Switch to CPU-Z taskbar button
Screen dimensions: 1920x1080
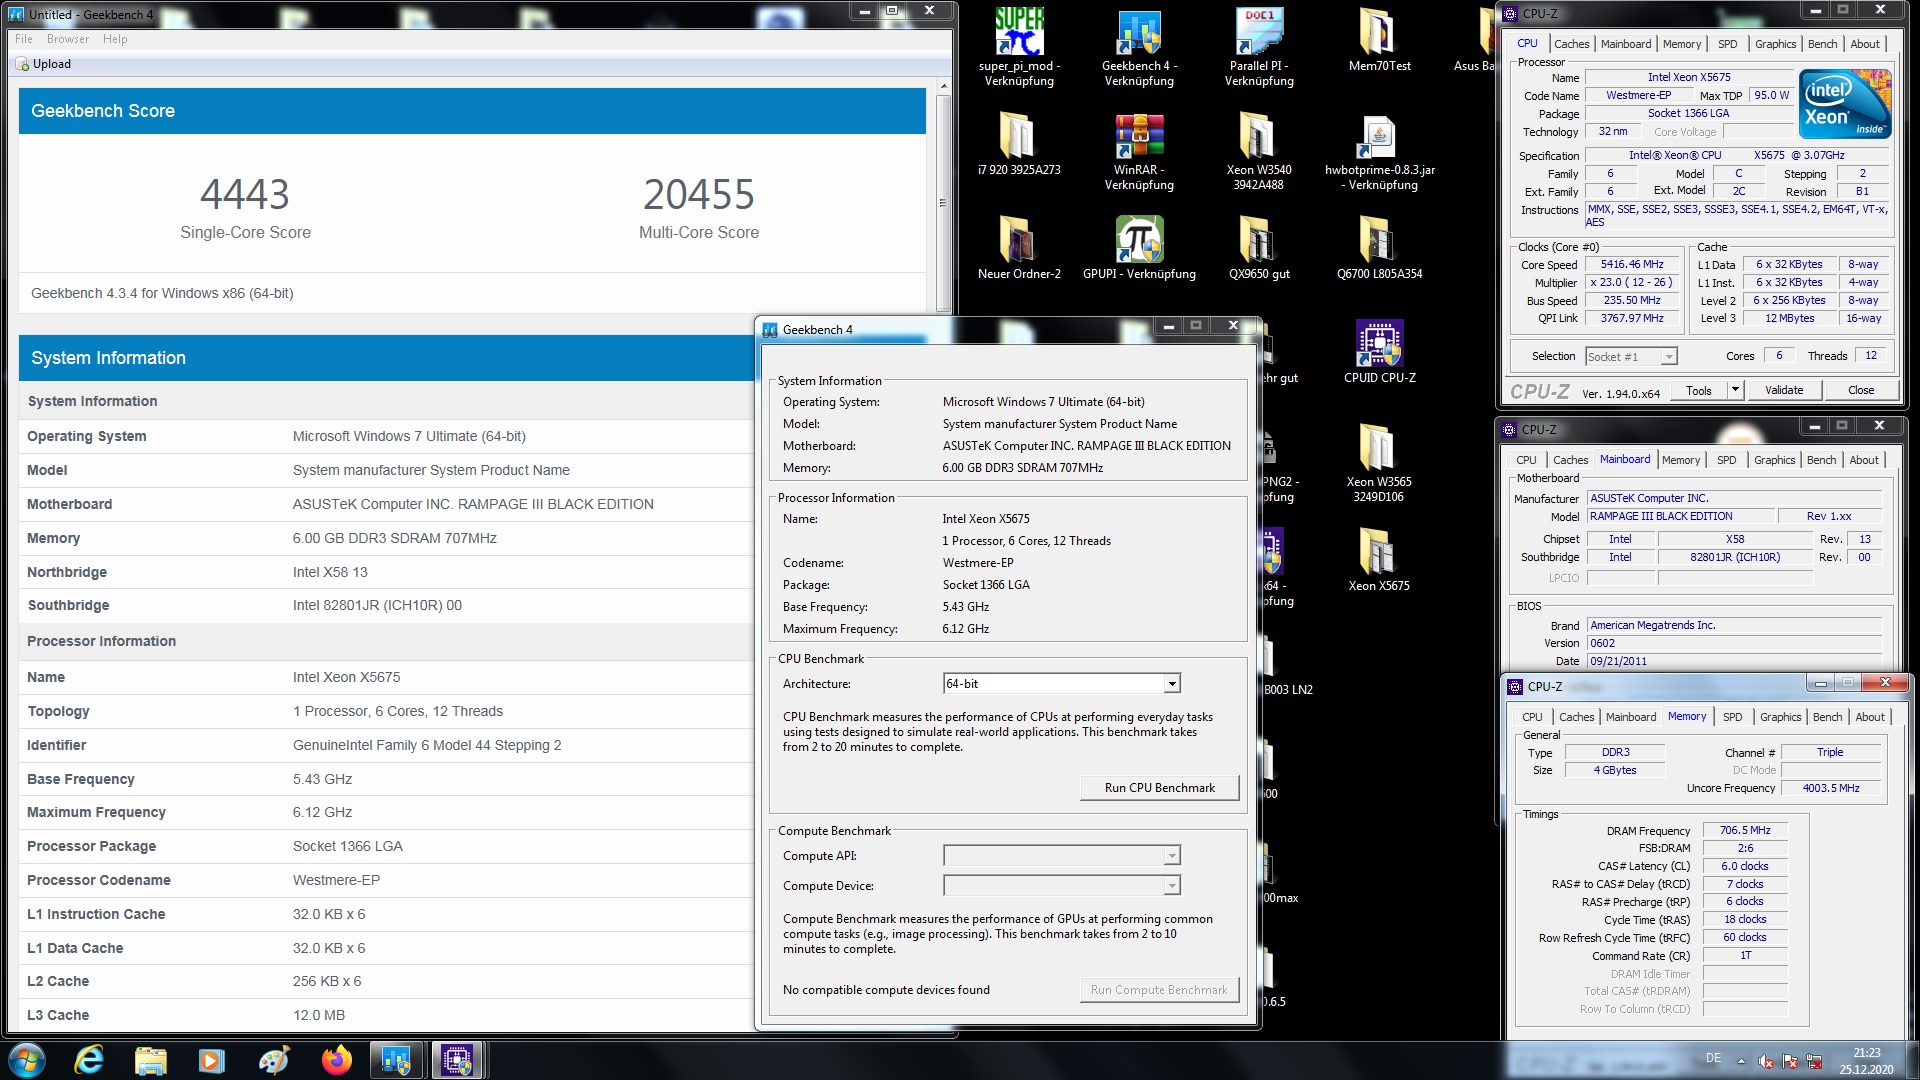coord(458,1060)
